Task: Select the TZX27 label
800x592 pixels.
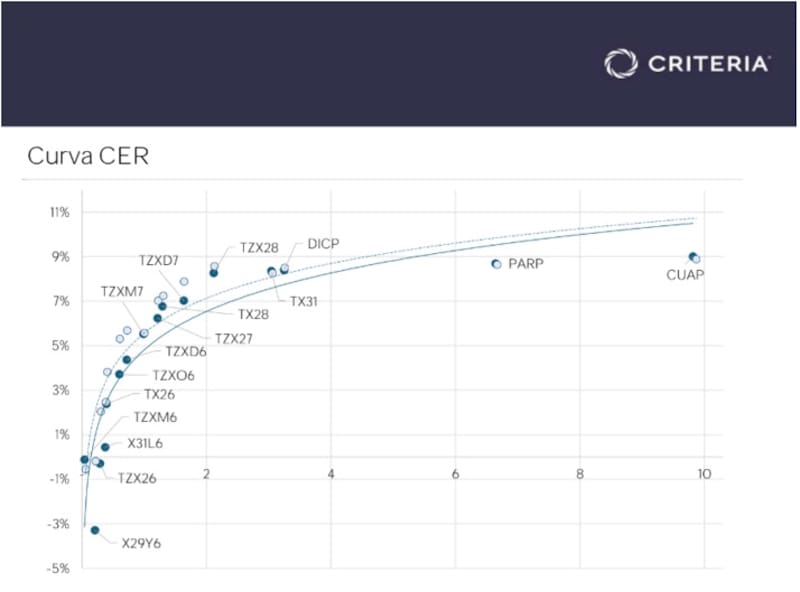Action: [233, 339]
